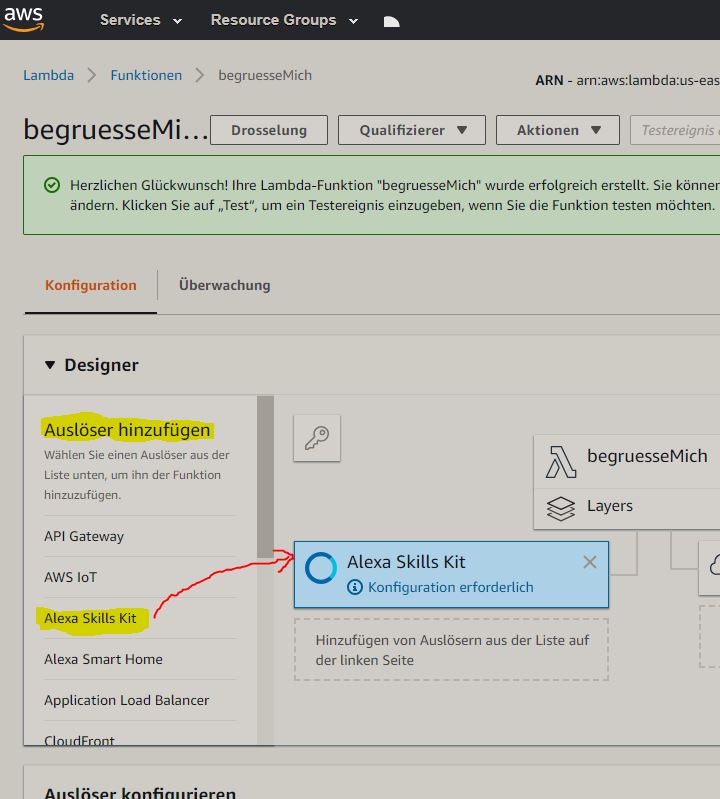
Task: Expand the Qualifizierer dropdown
Action: [412, 130]
